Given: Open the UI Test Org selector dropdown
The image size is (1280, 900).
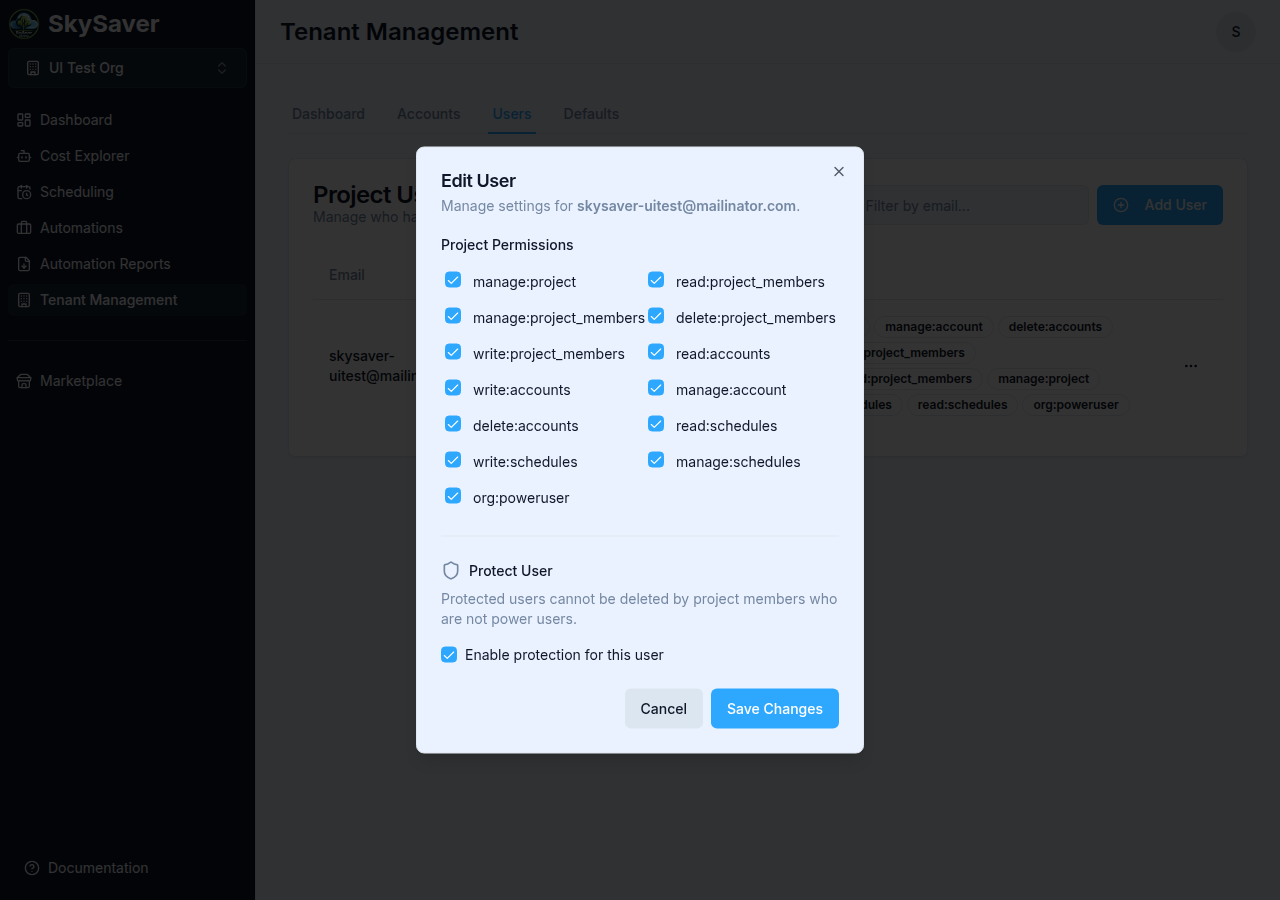Looking at the screenshot, I should (x=127, y=68).
